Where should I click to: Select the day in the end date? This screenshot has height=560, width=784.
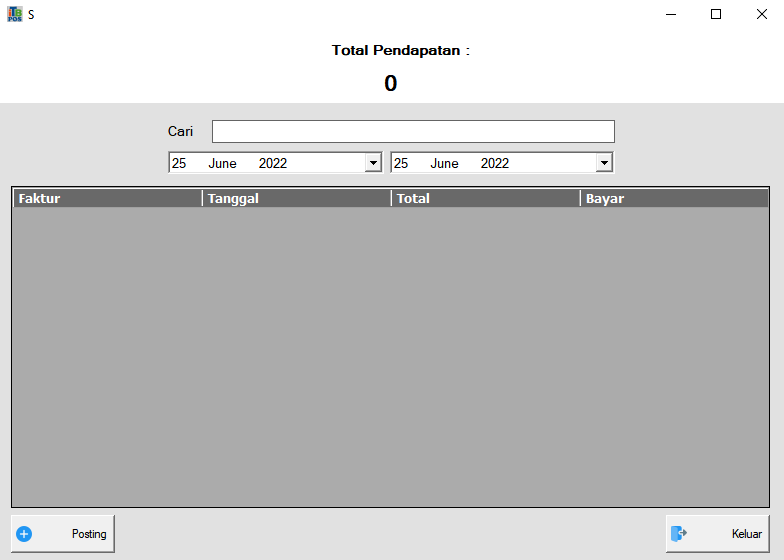[401, 163]
